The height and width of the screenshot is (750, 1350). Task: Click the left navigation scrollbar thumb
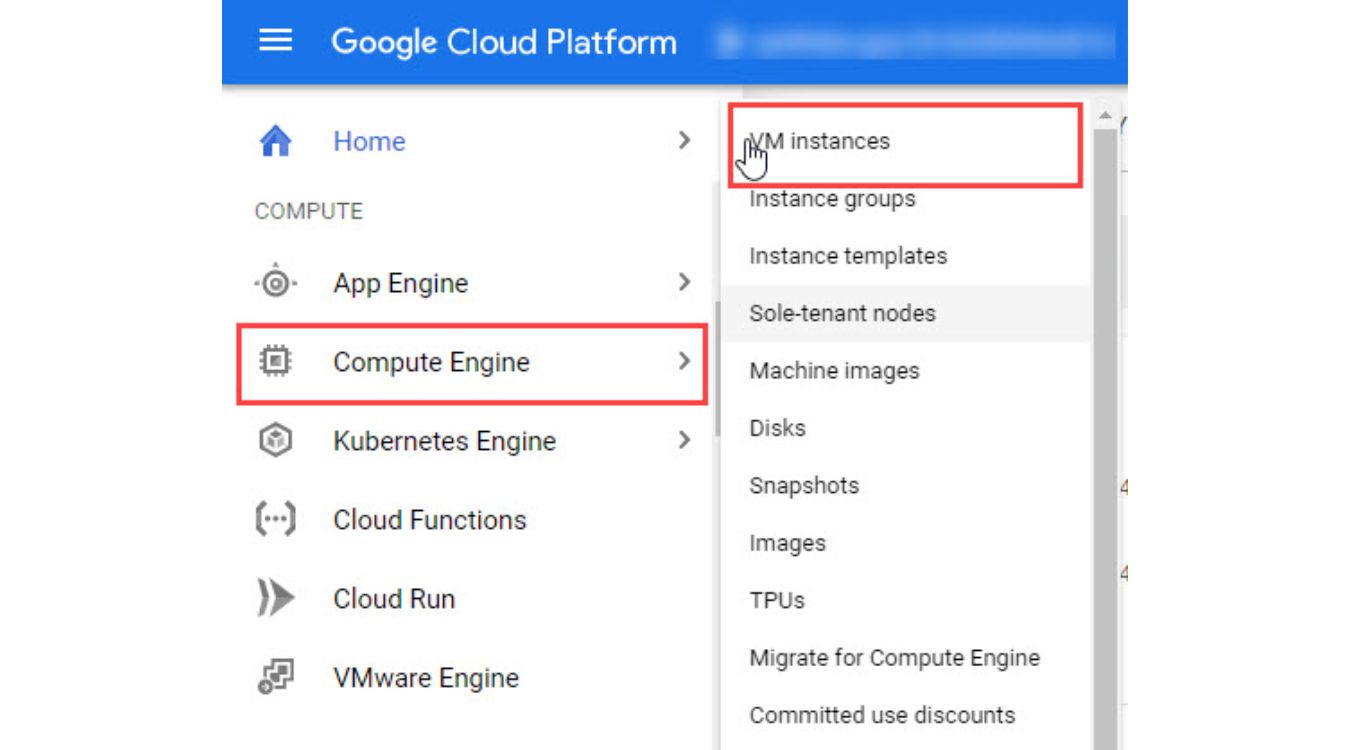point(717,368)
